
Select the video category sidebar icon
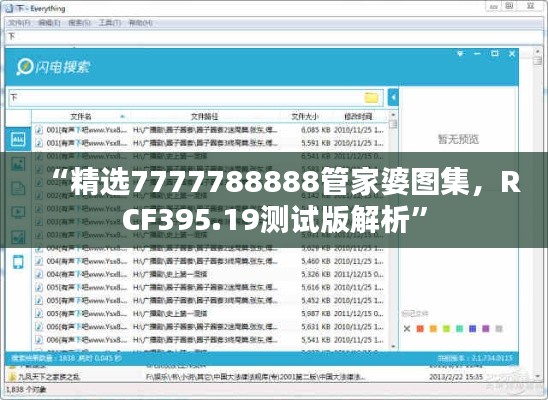[x=18, y=212]
